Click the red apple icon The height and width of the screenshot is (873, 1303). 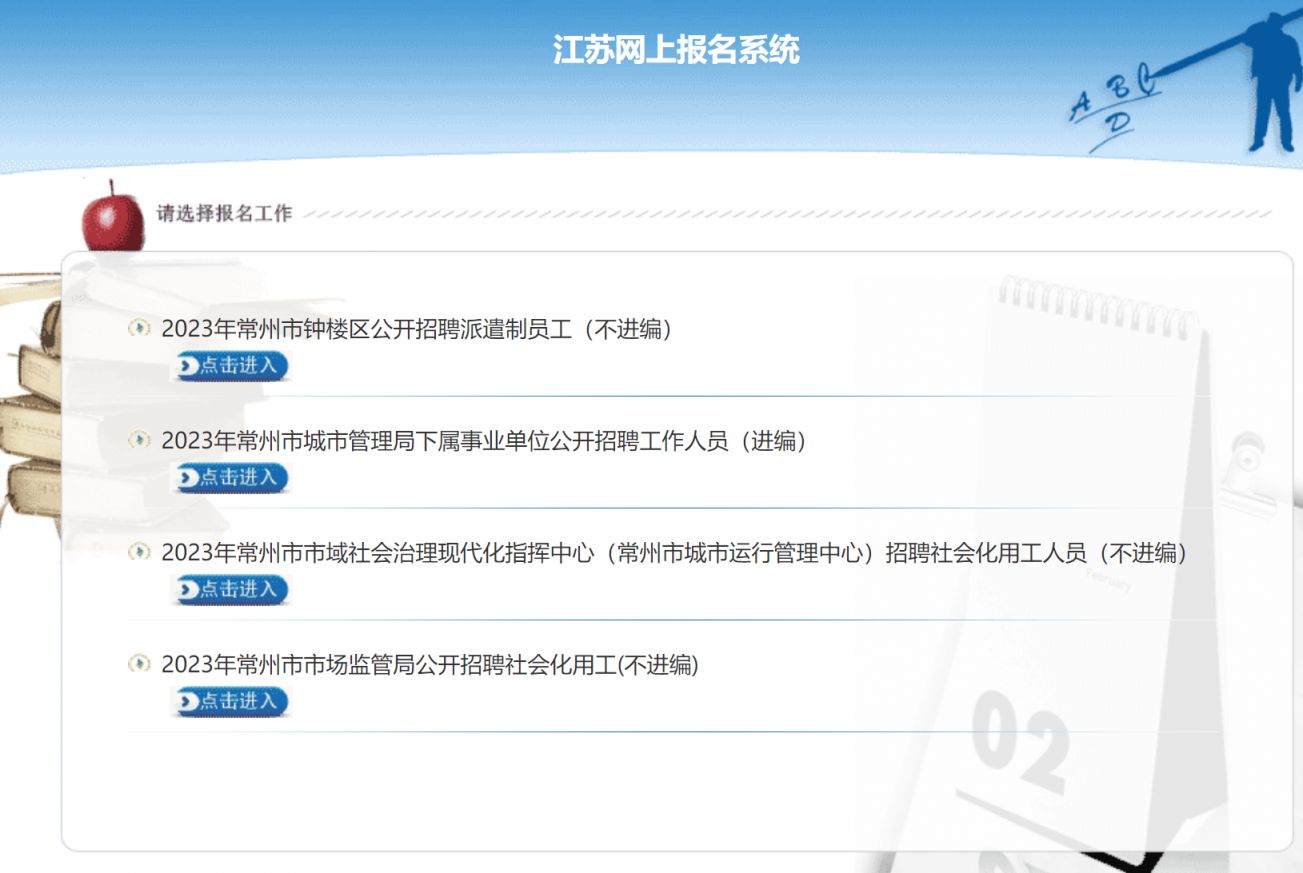point(112,217)
